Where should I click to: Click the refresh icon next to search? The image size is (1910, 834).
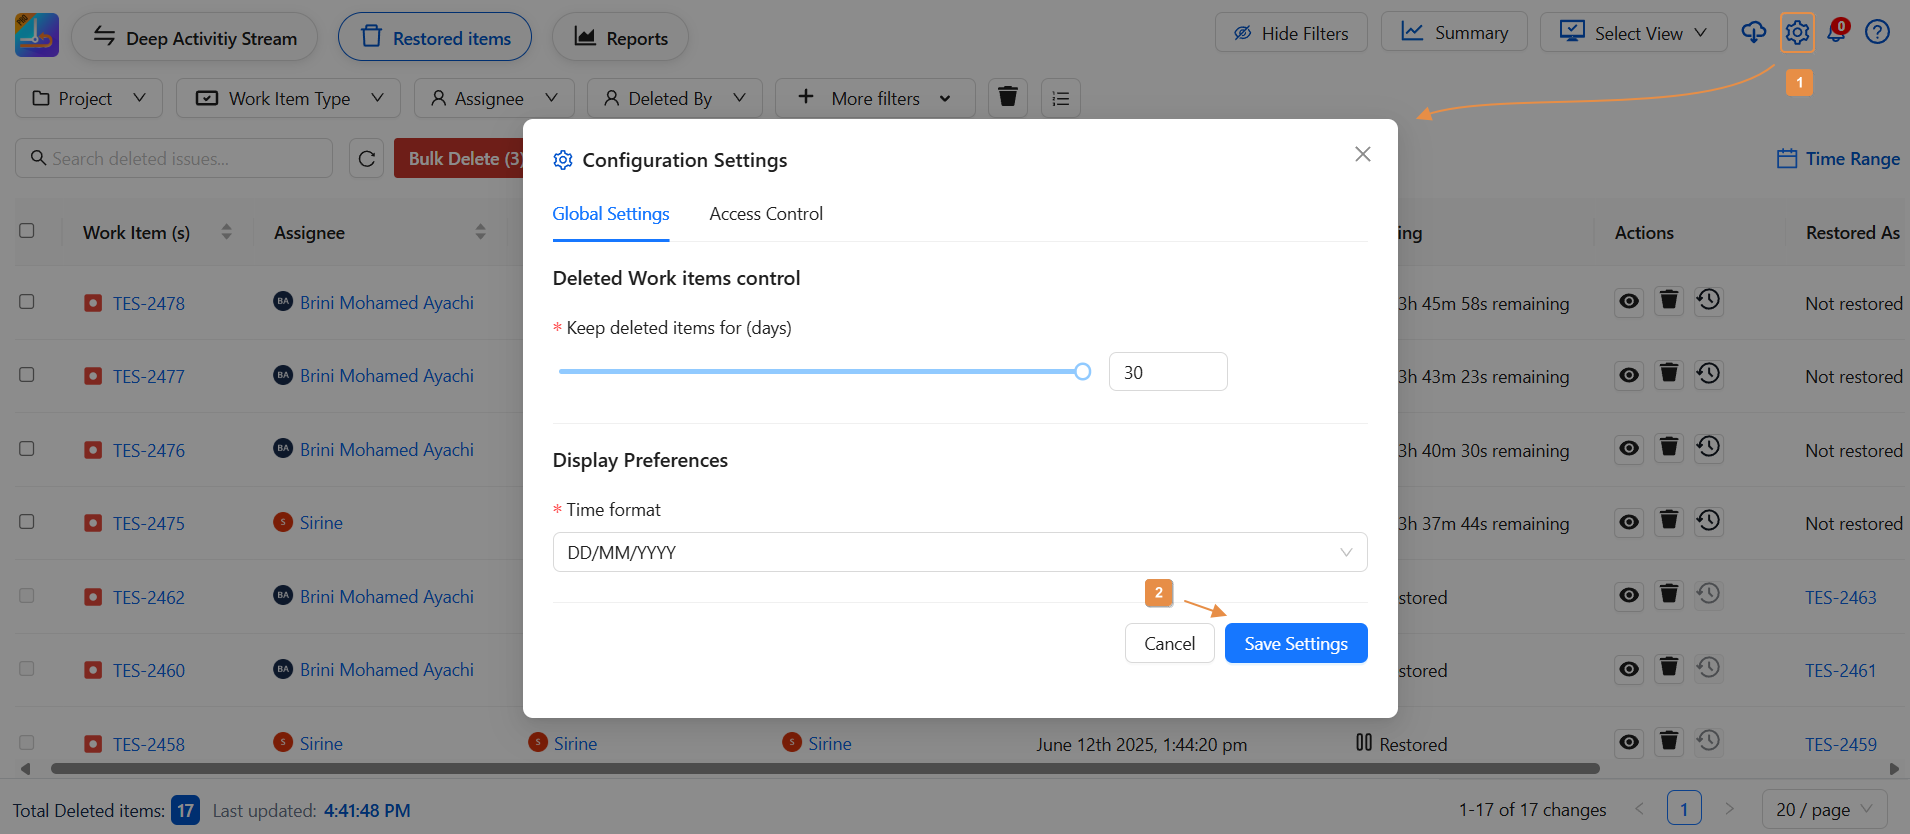[x=367, y=159]
